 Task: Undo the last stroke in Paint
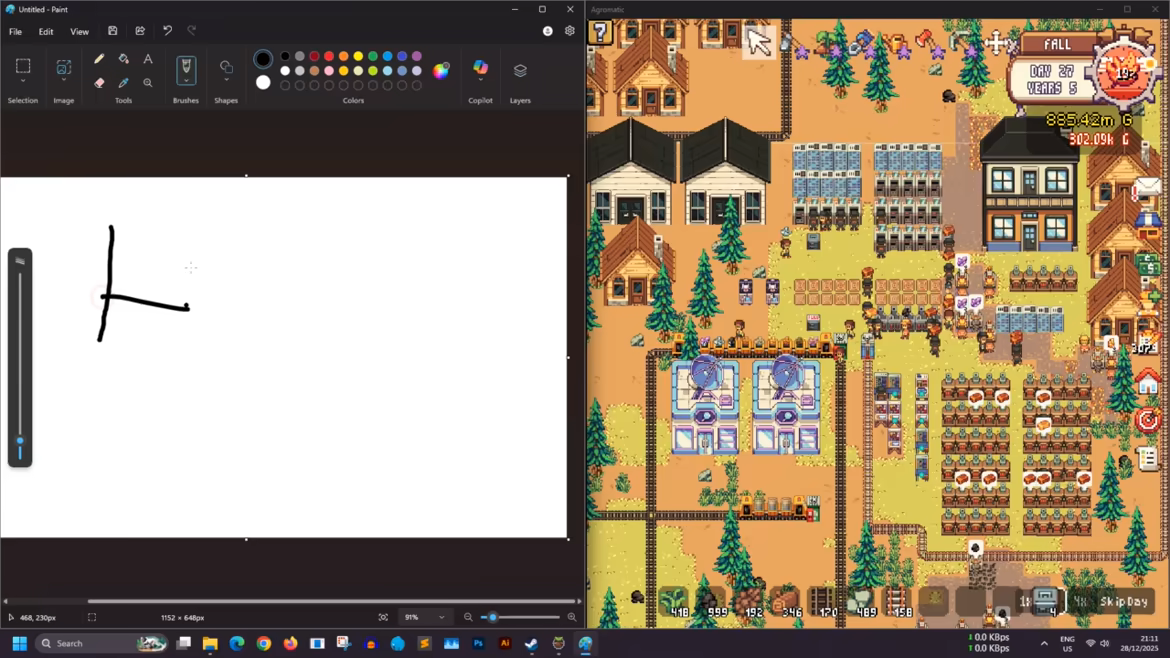point(167,31)
